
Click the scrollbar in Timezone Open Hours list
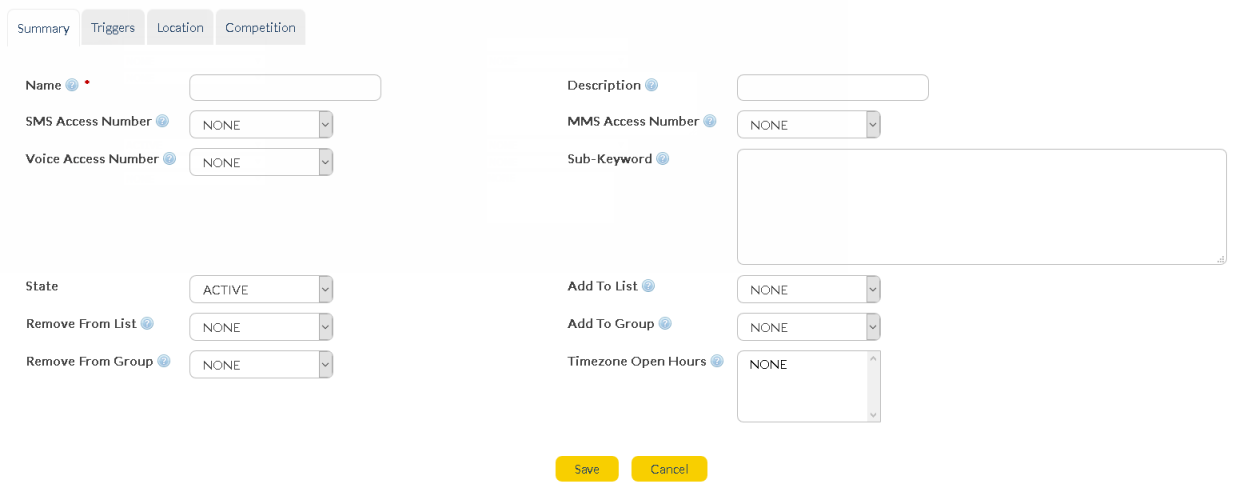pos(873,386)
